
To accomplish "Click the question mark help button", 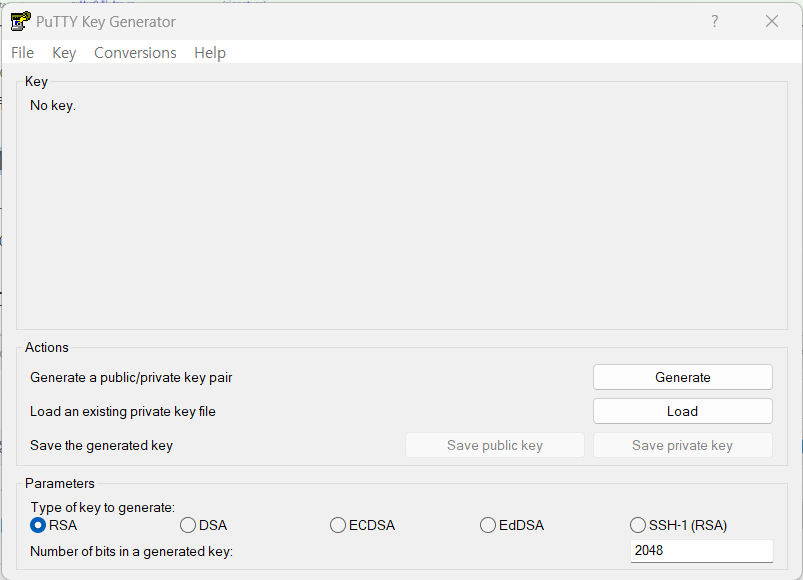I will [x=714, y=21].
